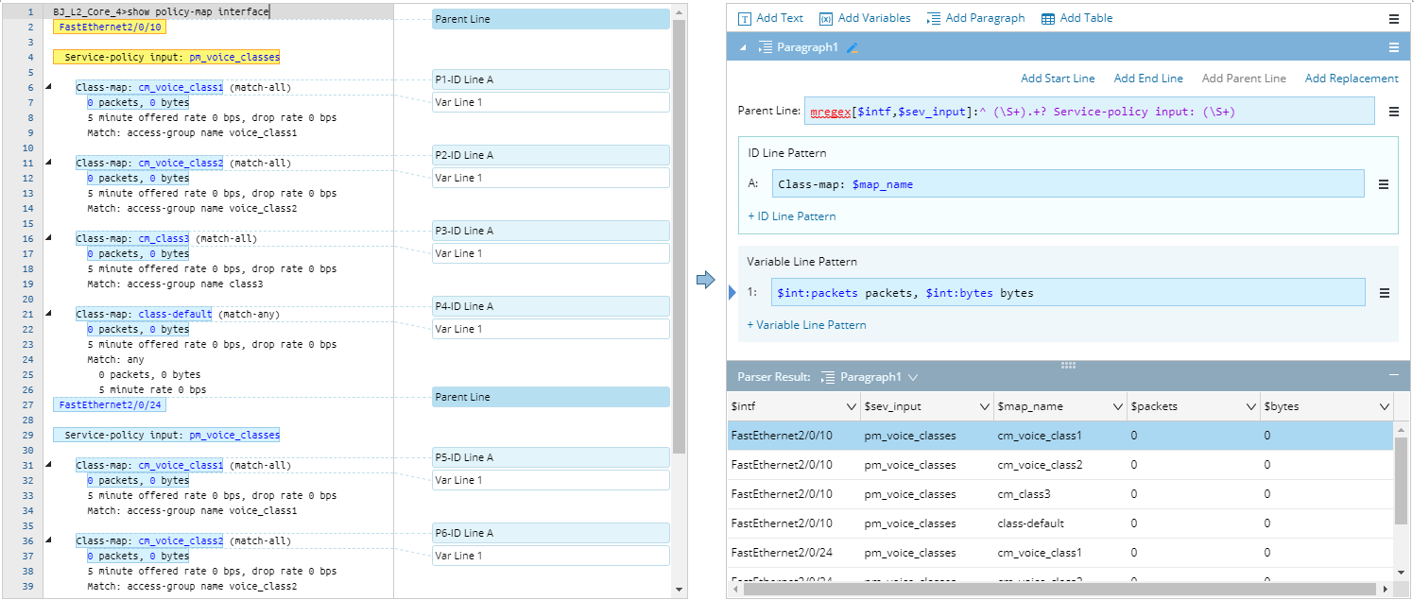Click the Add Start Line link
The image size is (1414, 607).
(1057, 78)
